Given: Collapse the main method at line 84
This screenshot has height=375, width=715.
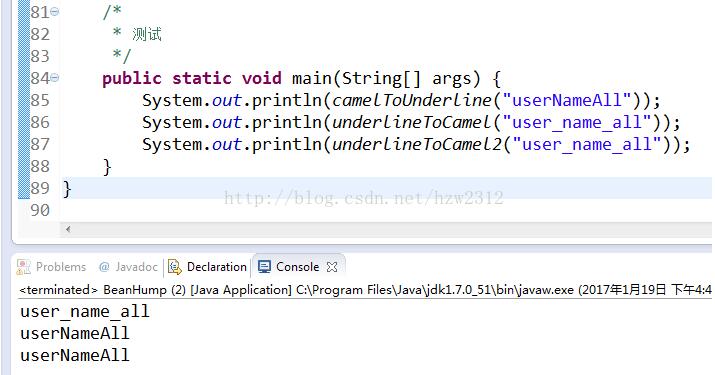Looking at the screenshot, I should click(55, 78).
